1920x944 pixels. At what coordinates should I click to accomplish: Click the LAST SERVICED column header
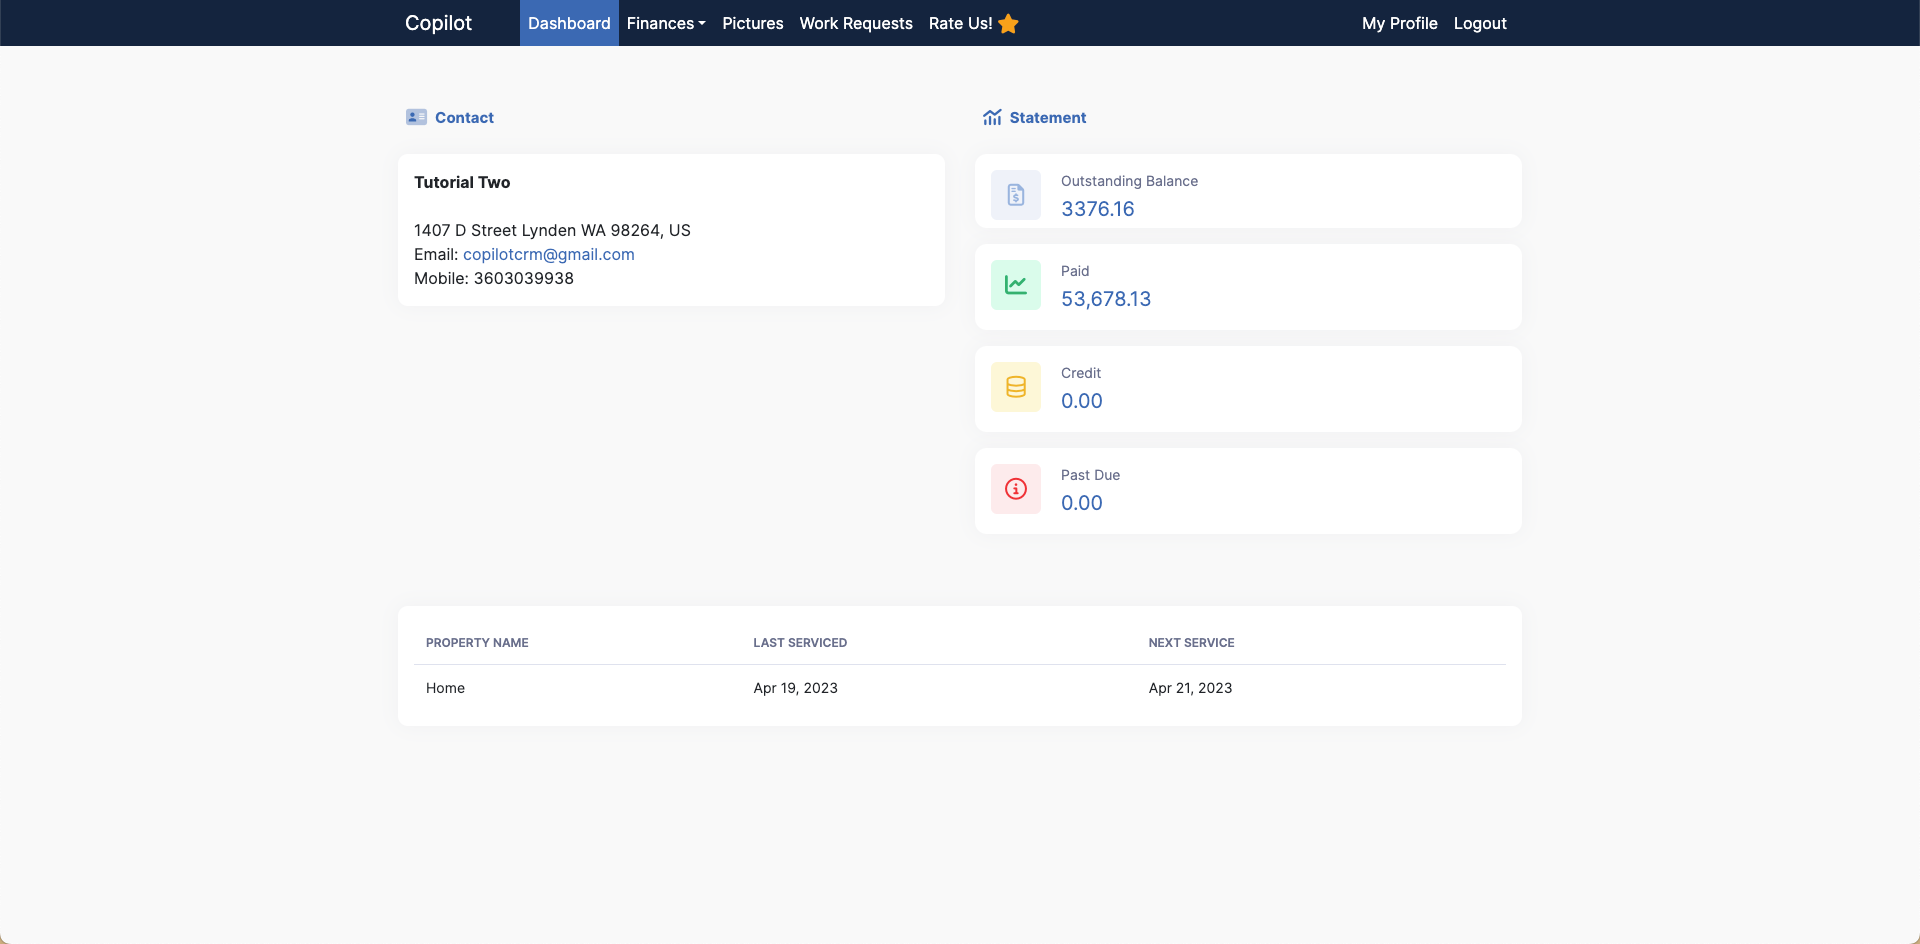click(x=800, y=643)
